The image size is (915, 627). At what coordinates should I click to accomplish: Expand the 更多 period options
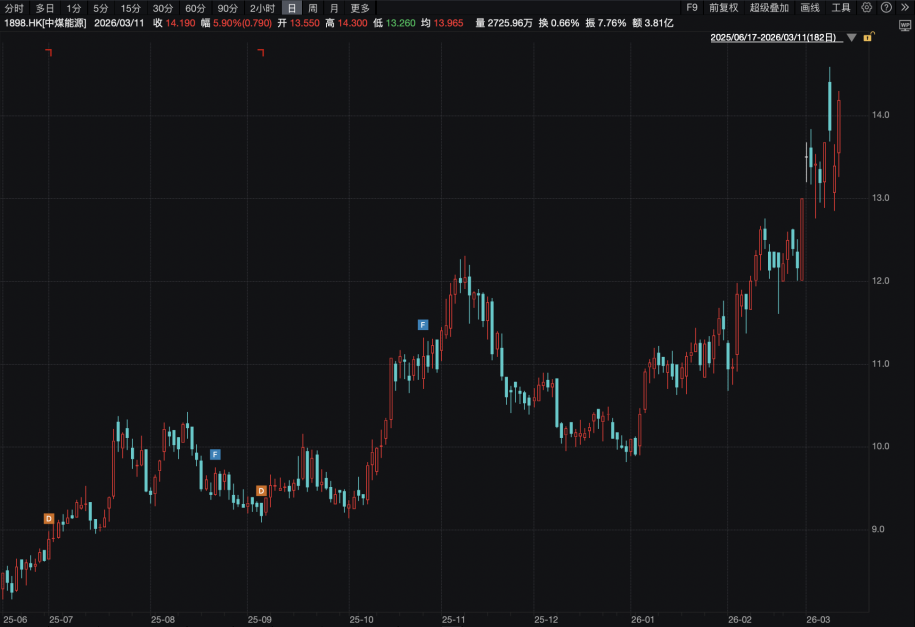pos(360,8)
